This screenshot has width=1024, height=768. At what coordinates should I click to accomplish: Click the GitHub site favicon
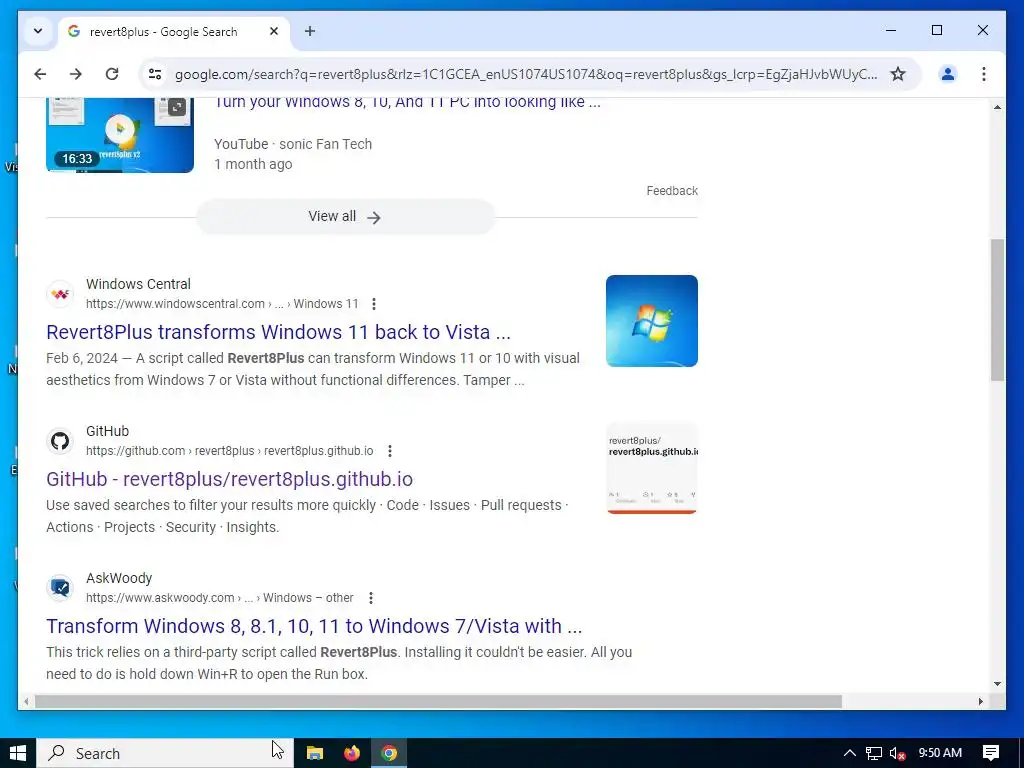(60, 441)
